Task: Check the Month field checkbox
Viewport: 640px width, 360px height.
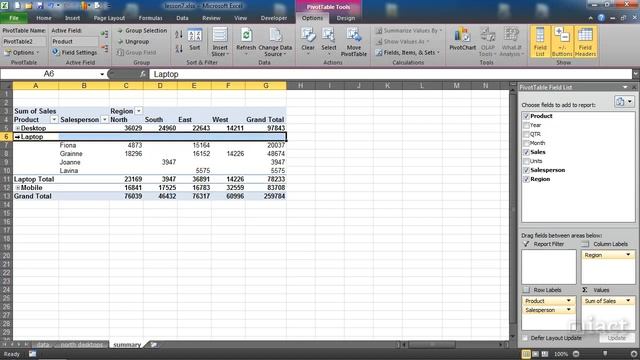Action: [x=526, y=143]
